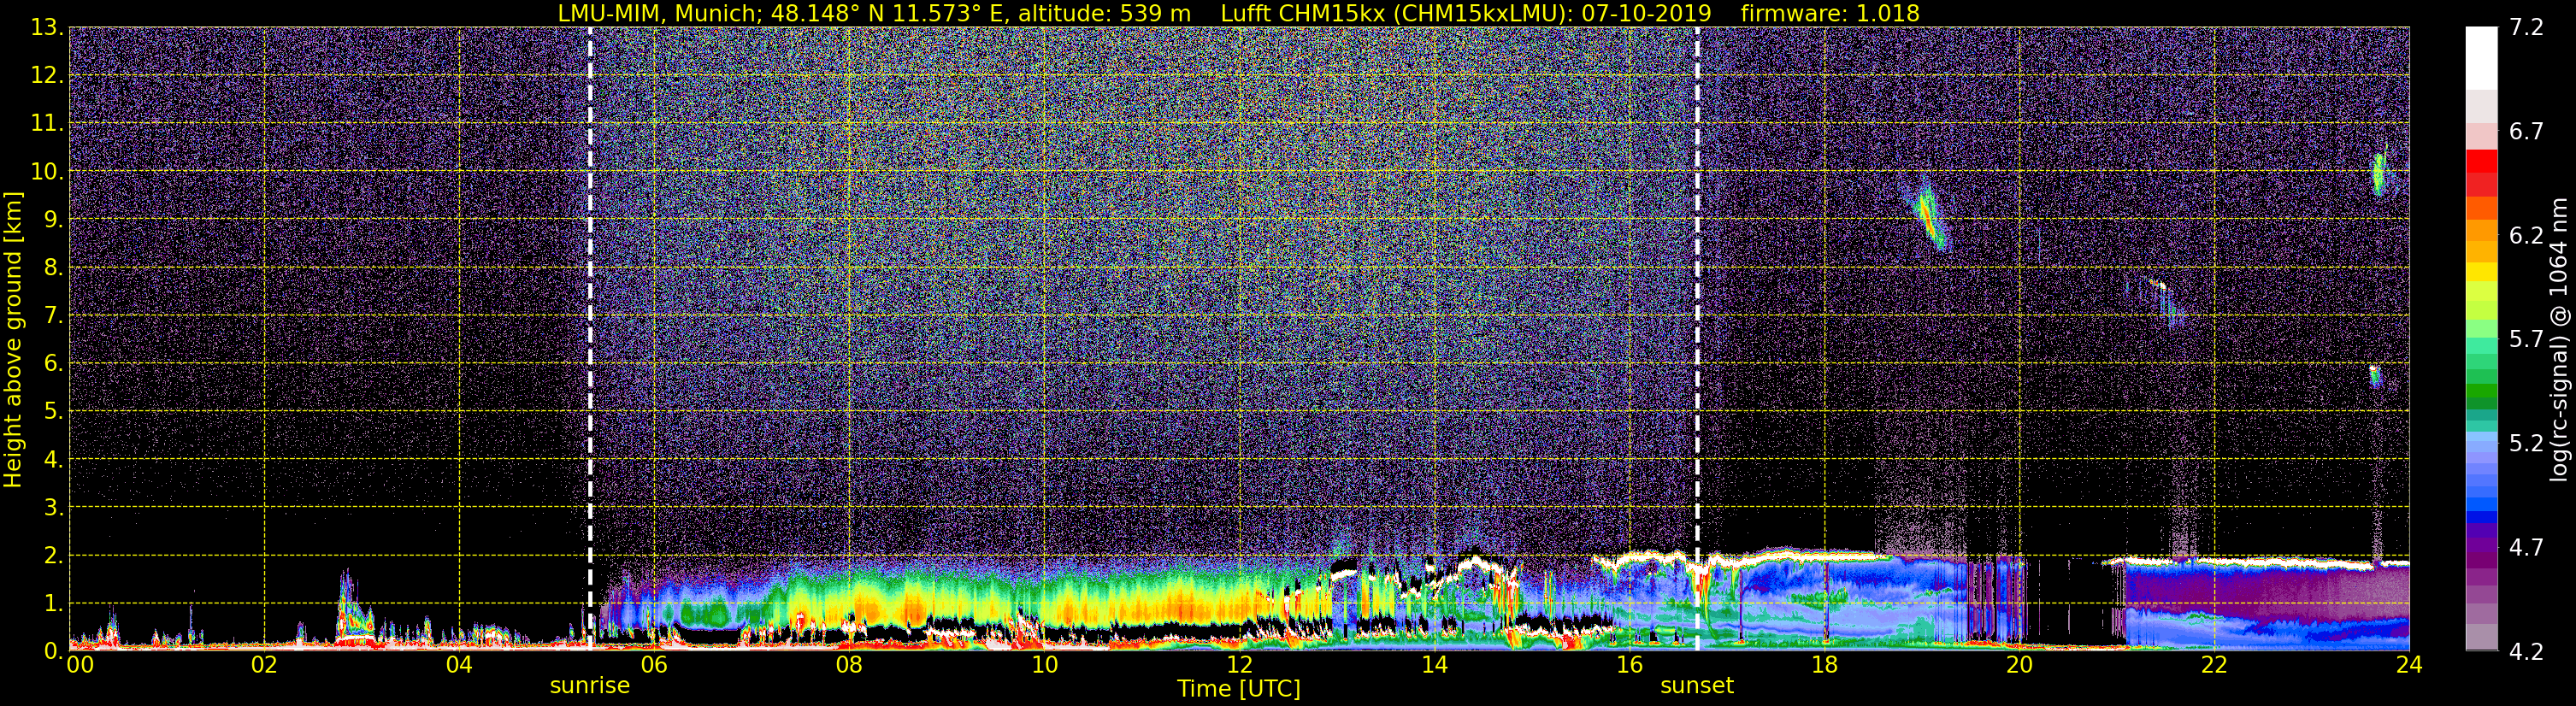Select the 'sunset' label below the time axis
2576x706 pixels.
(1697, 686)
